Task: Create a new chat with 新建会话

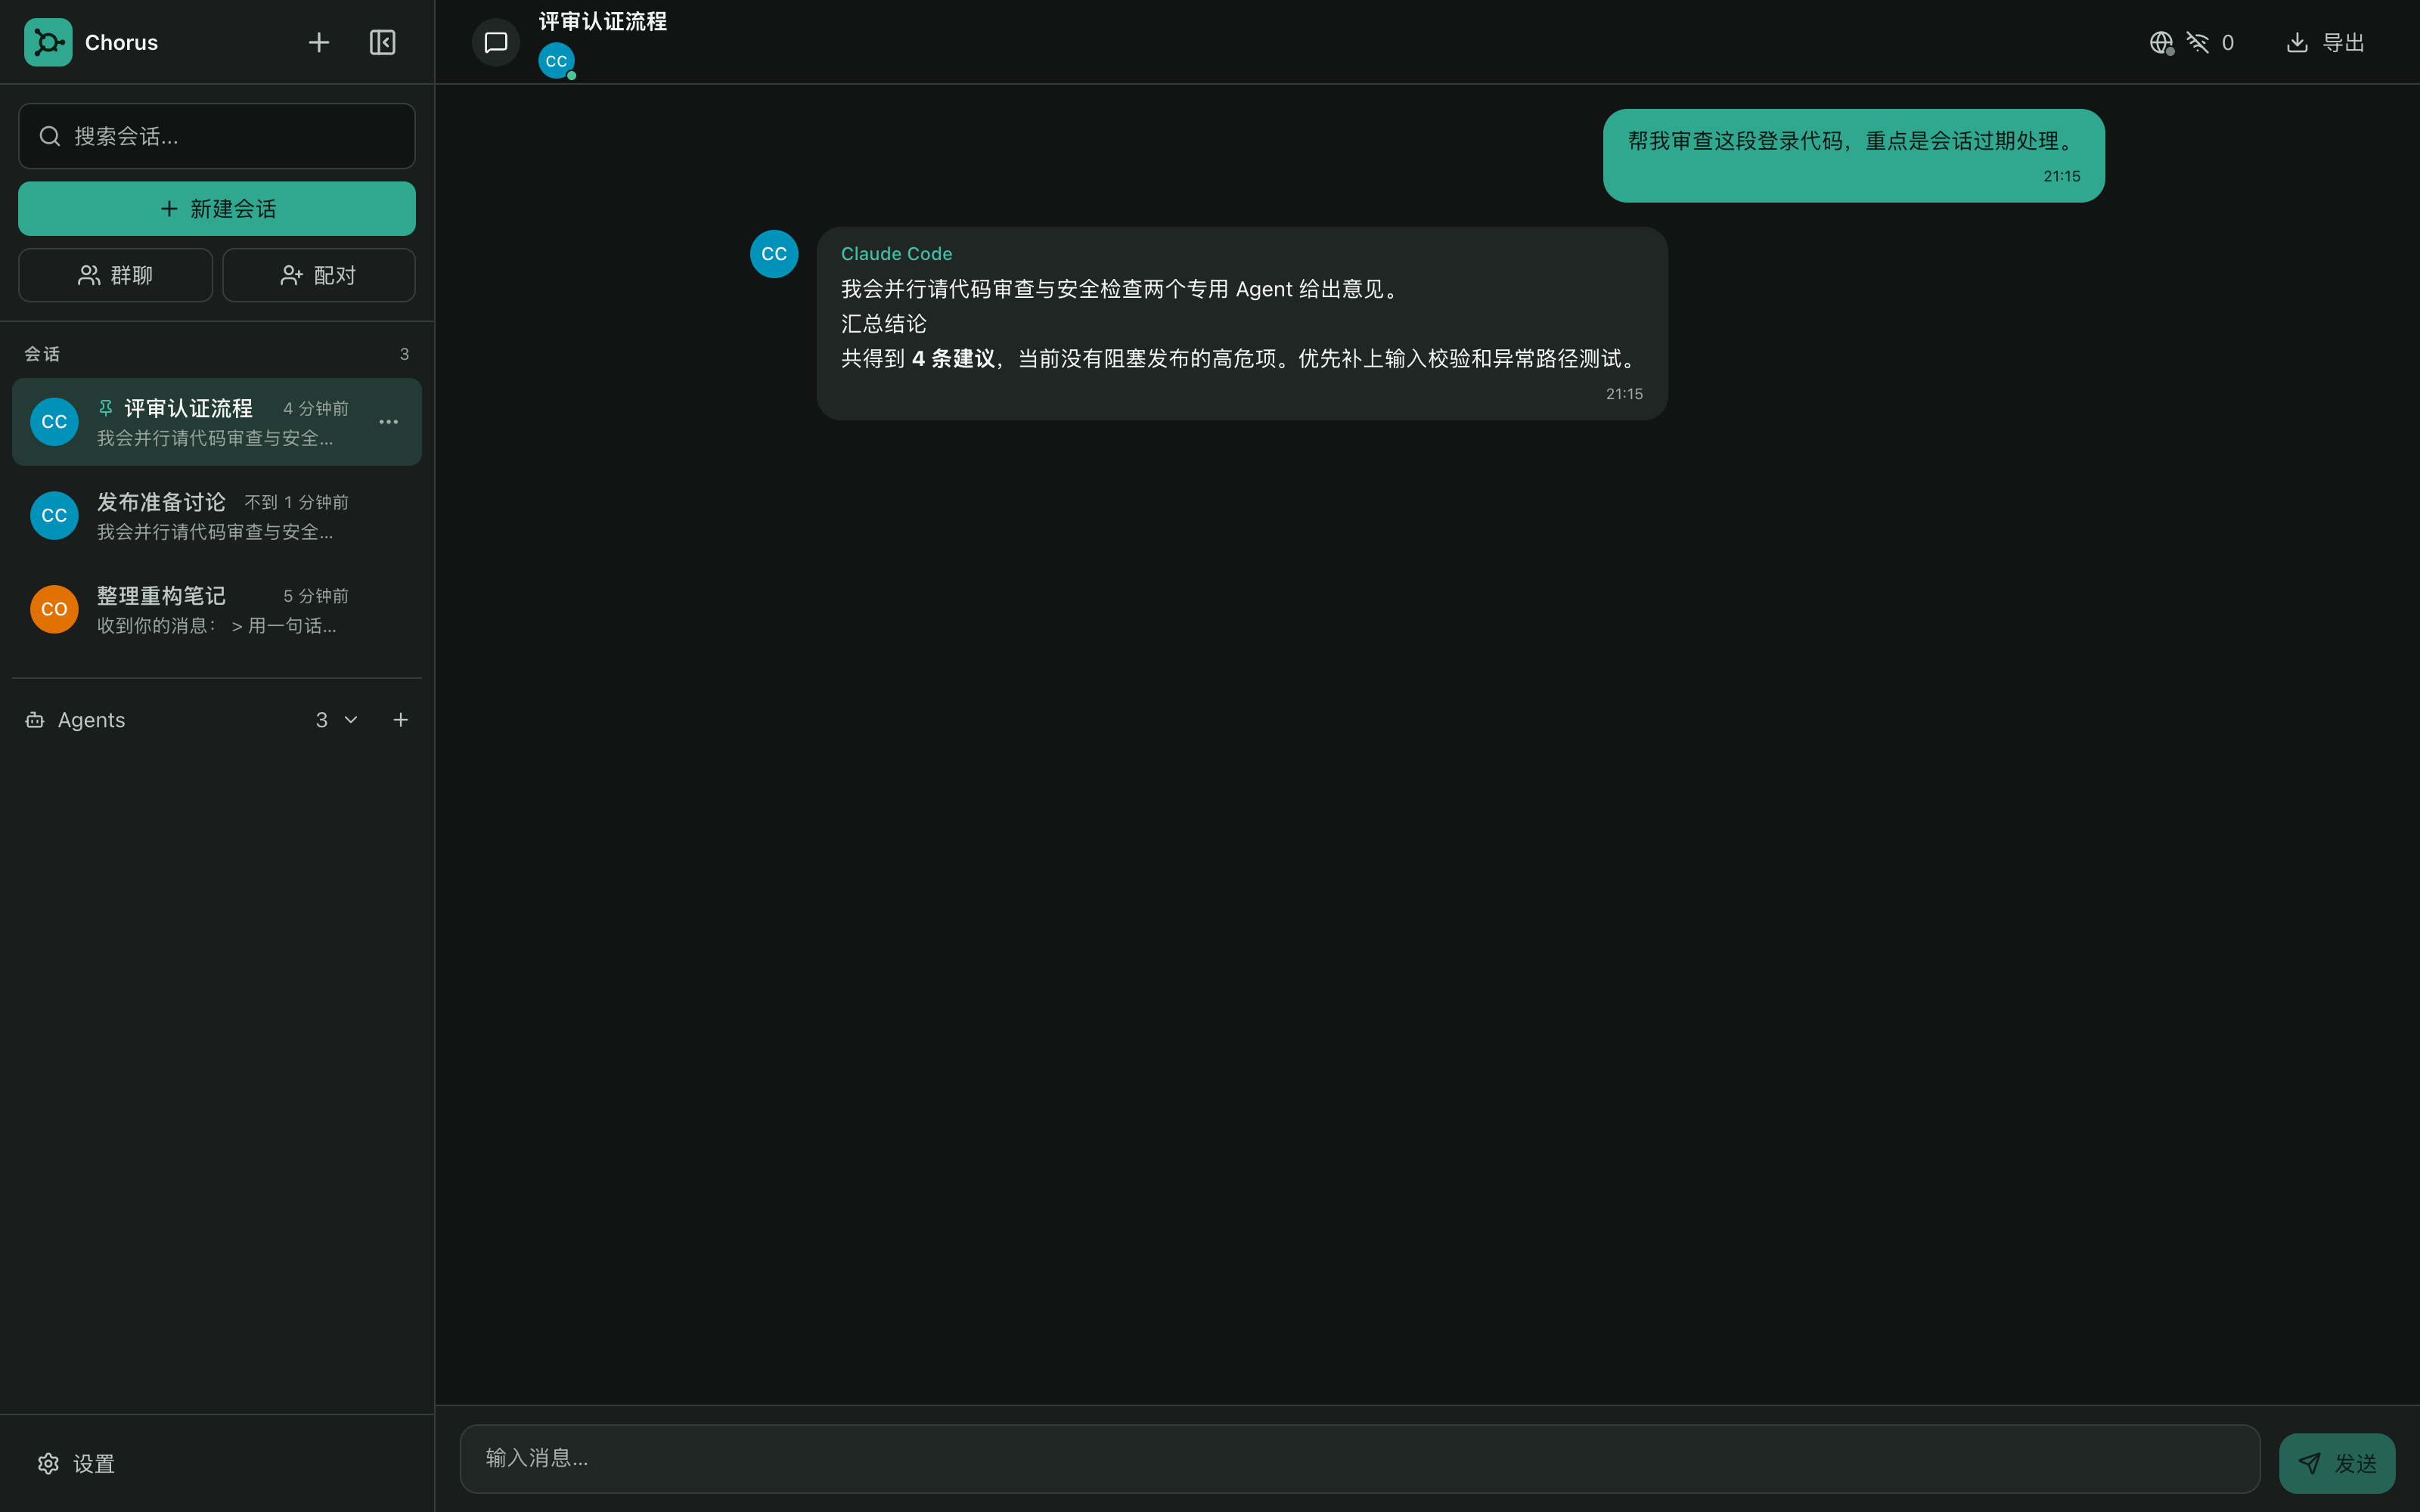Action: (217, 209)
